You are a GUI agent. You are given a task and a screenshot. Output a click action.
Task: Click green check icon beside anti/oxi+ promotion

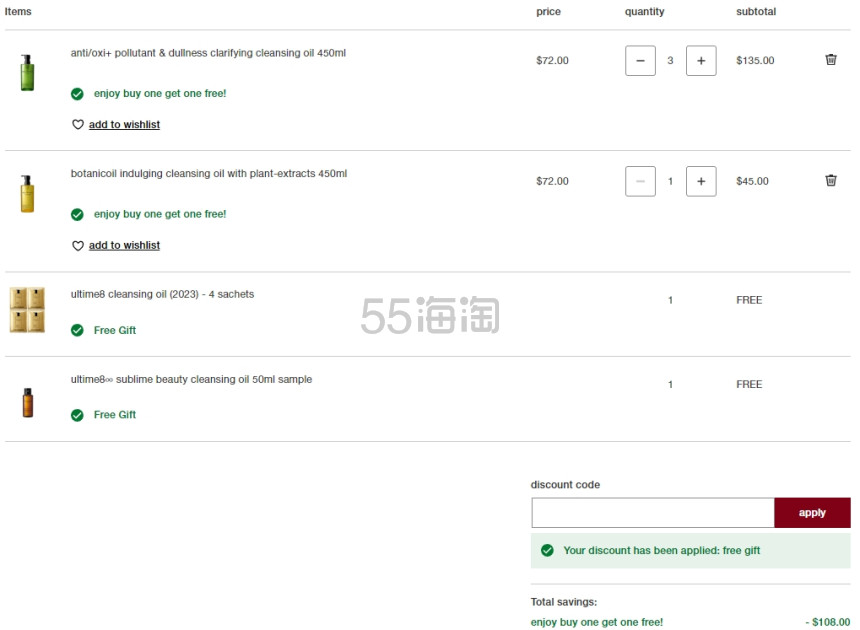point(77,94)
